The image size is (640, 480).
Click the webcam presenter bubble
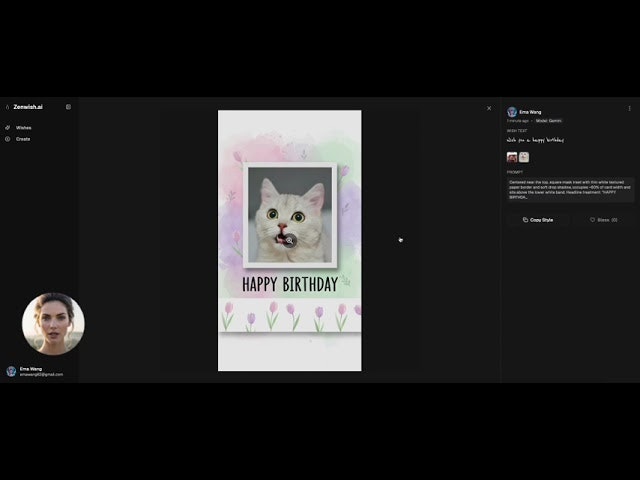[53, 324]
